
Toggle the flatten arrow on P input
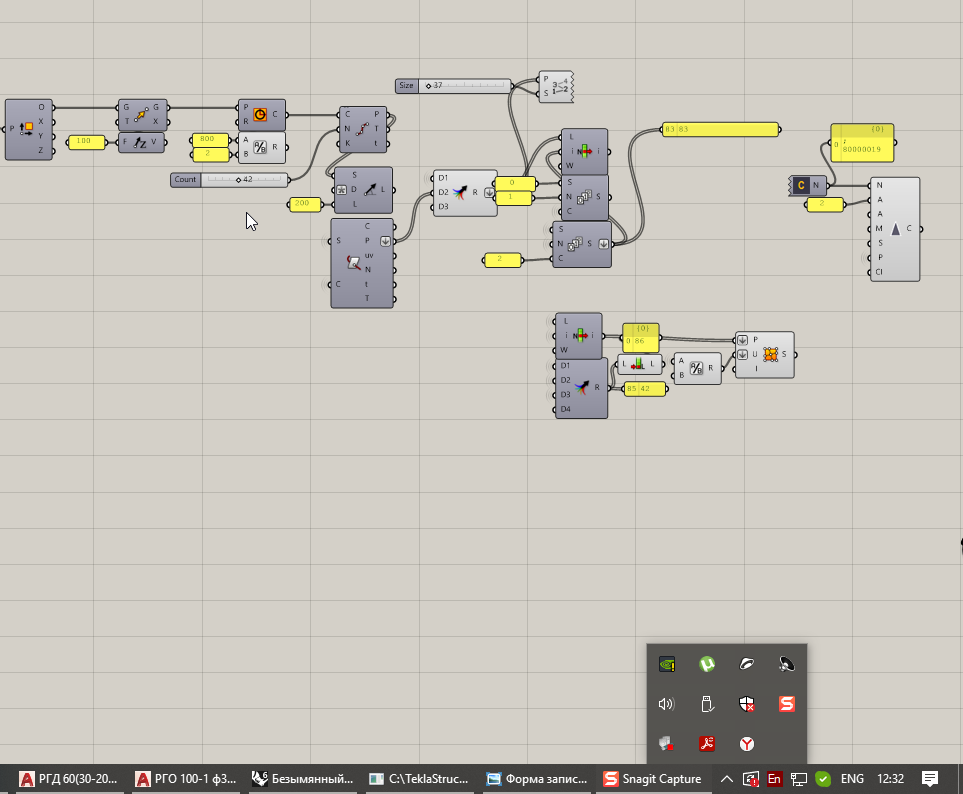click(x=743, y=340)
